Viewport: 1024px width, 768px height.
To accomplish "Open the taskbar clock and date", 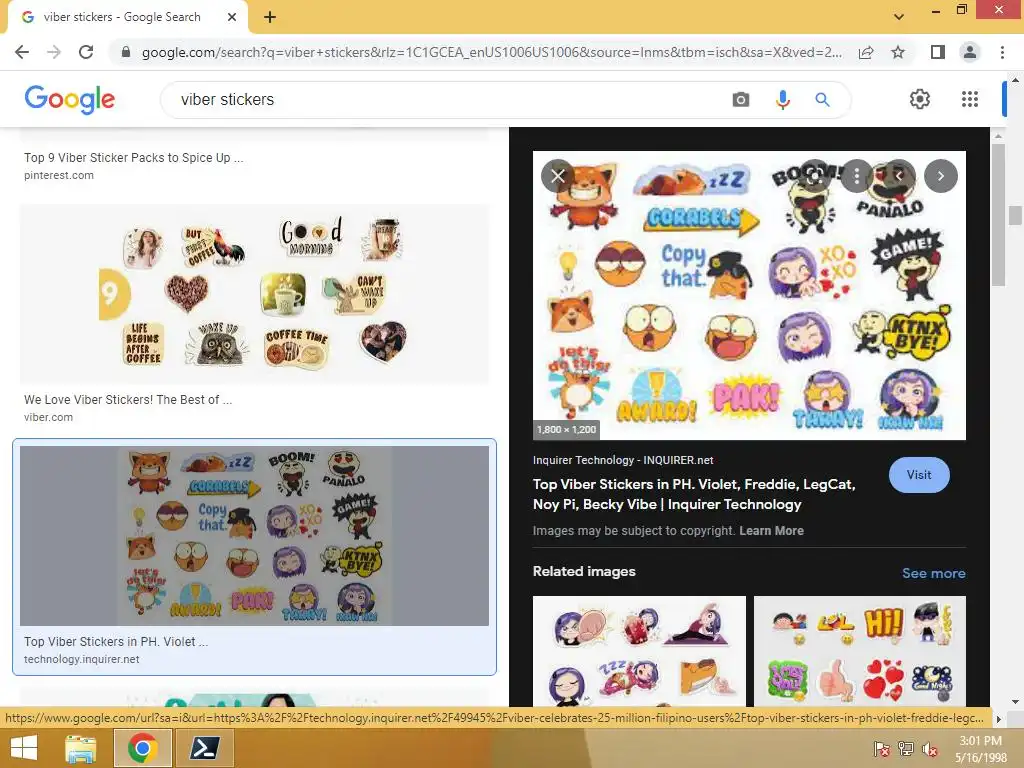I will (x=981, y=749).
